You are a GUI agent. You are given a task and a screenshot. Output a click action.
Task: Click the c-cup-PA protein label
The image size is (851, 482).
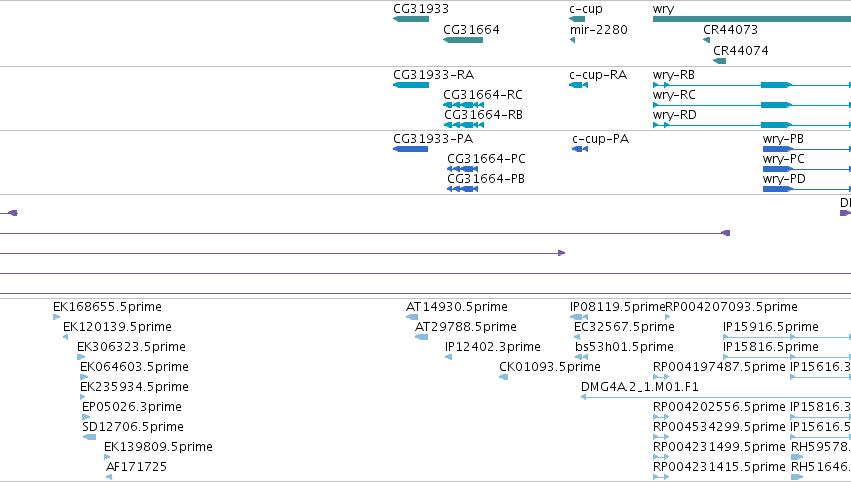click(x=600, y=139)
